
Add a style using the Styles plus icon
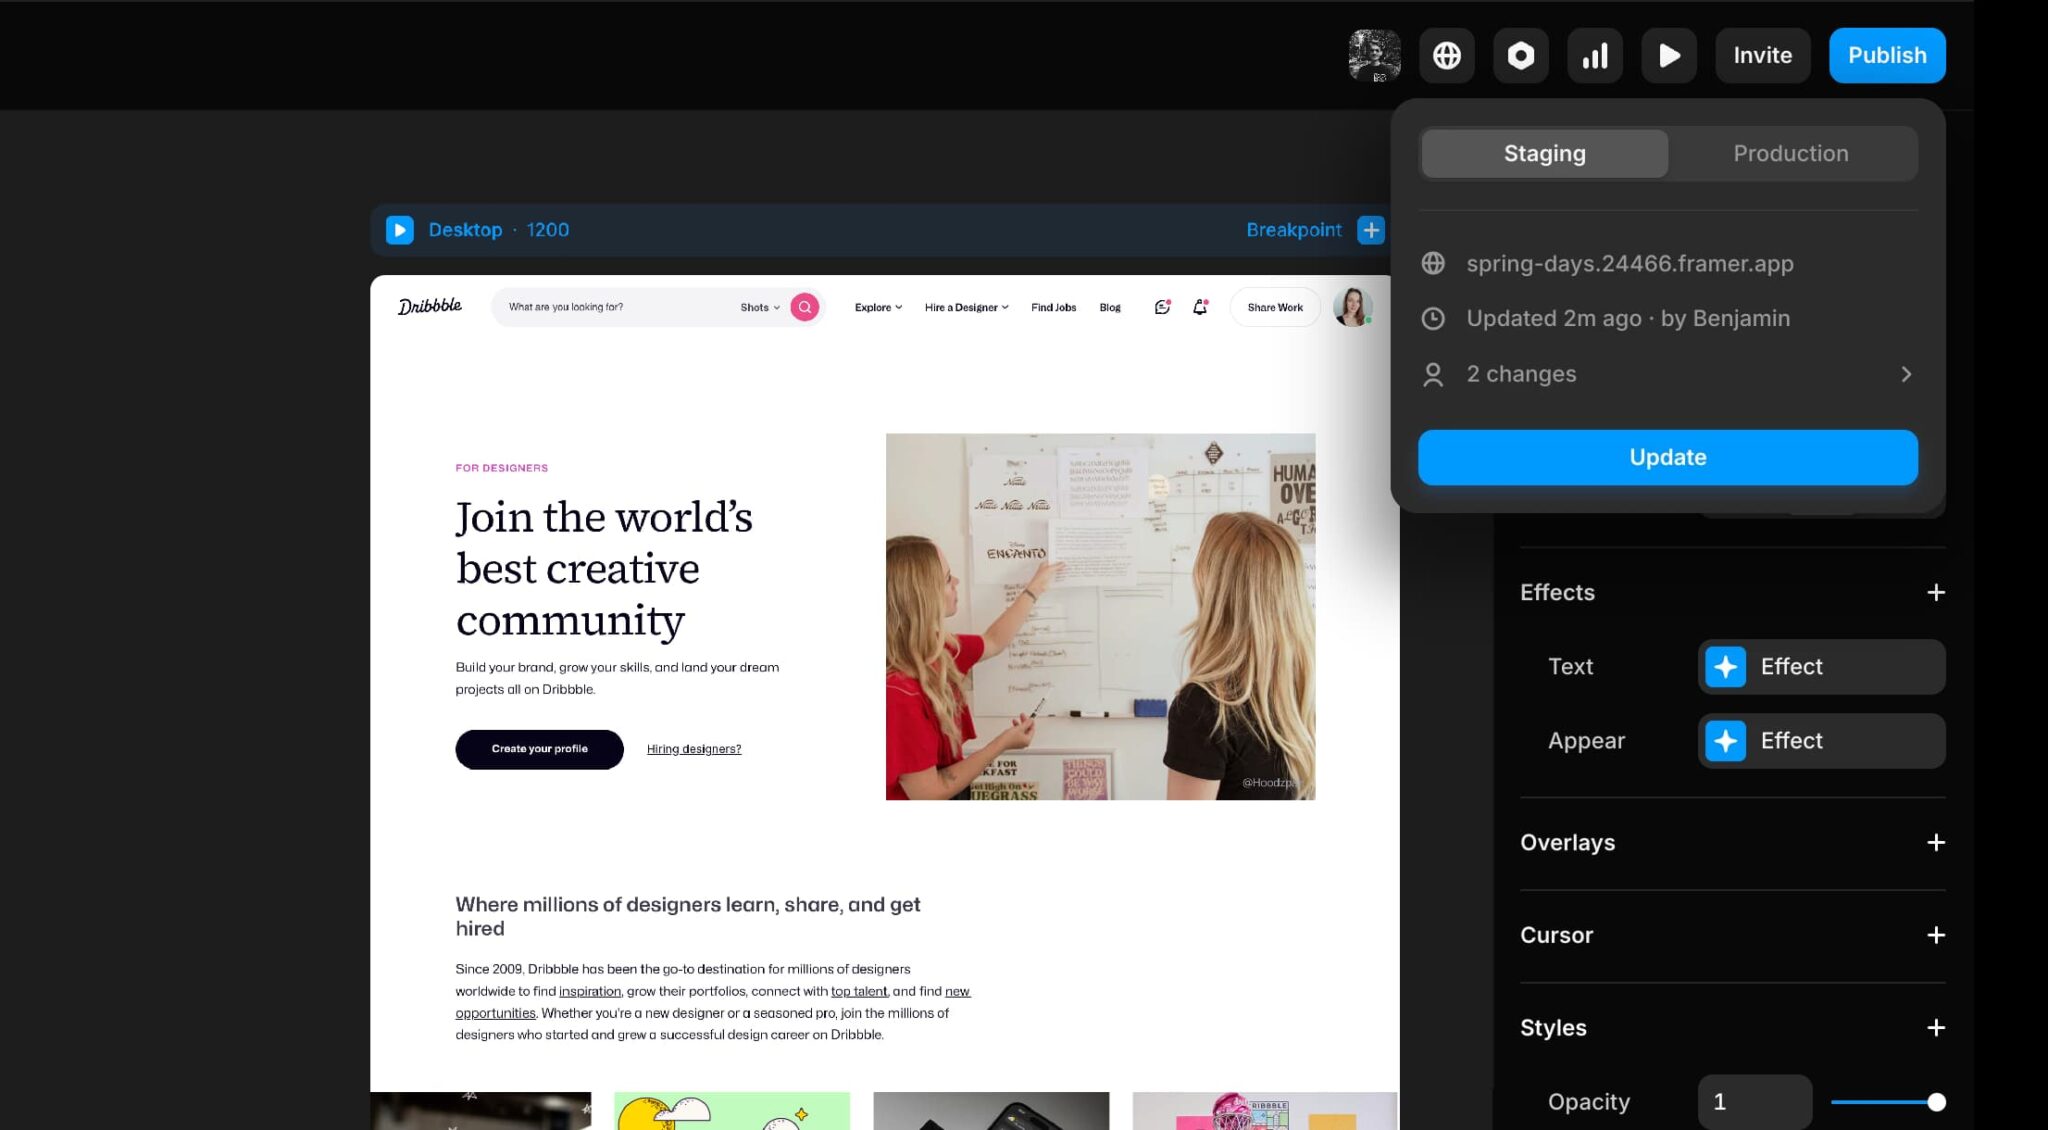[x=1936, y=1027]
